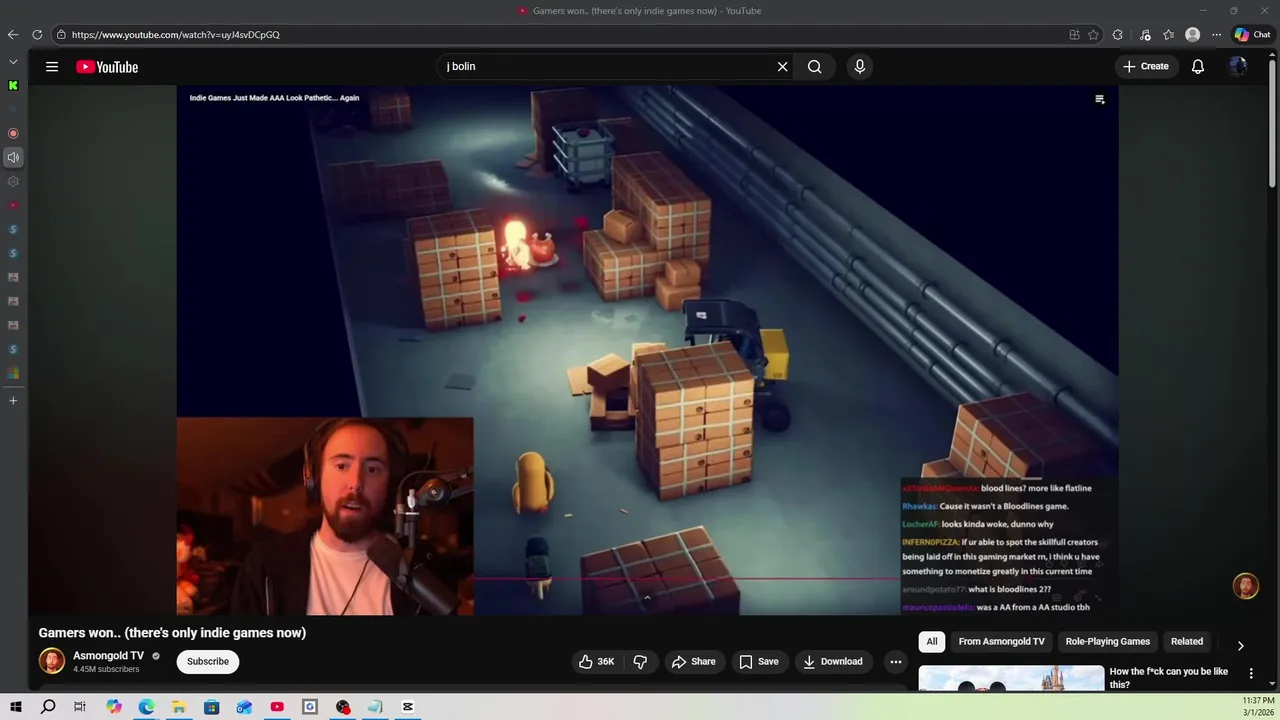Go back with the browser back arrow
Viewport: 1280px width, 720px height.
pos(13,34)
